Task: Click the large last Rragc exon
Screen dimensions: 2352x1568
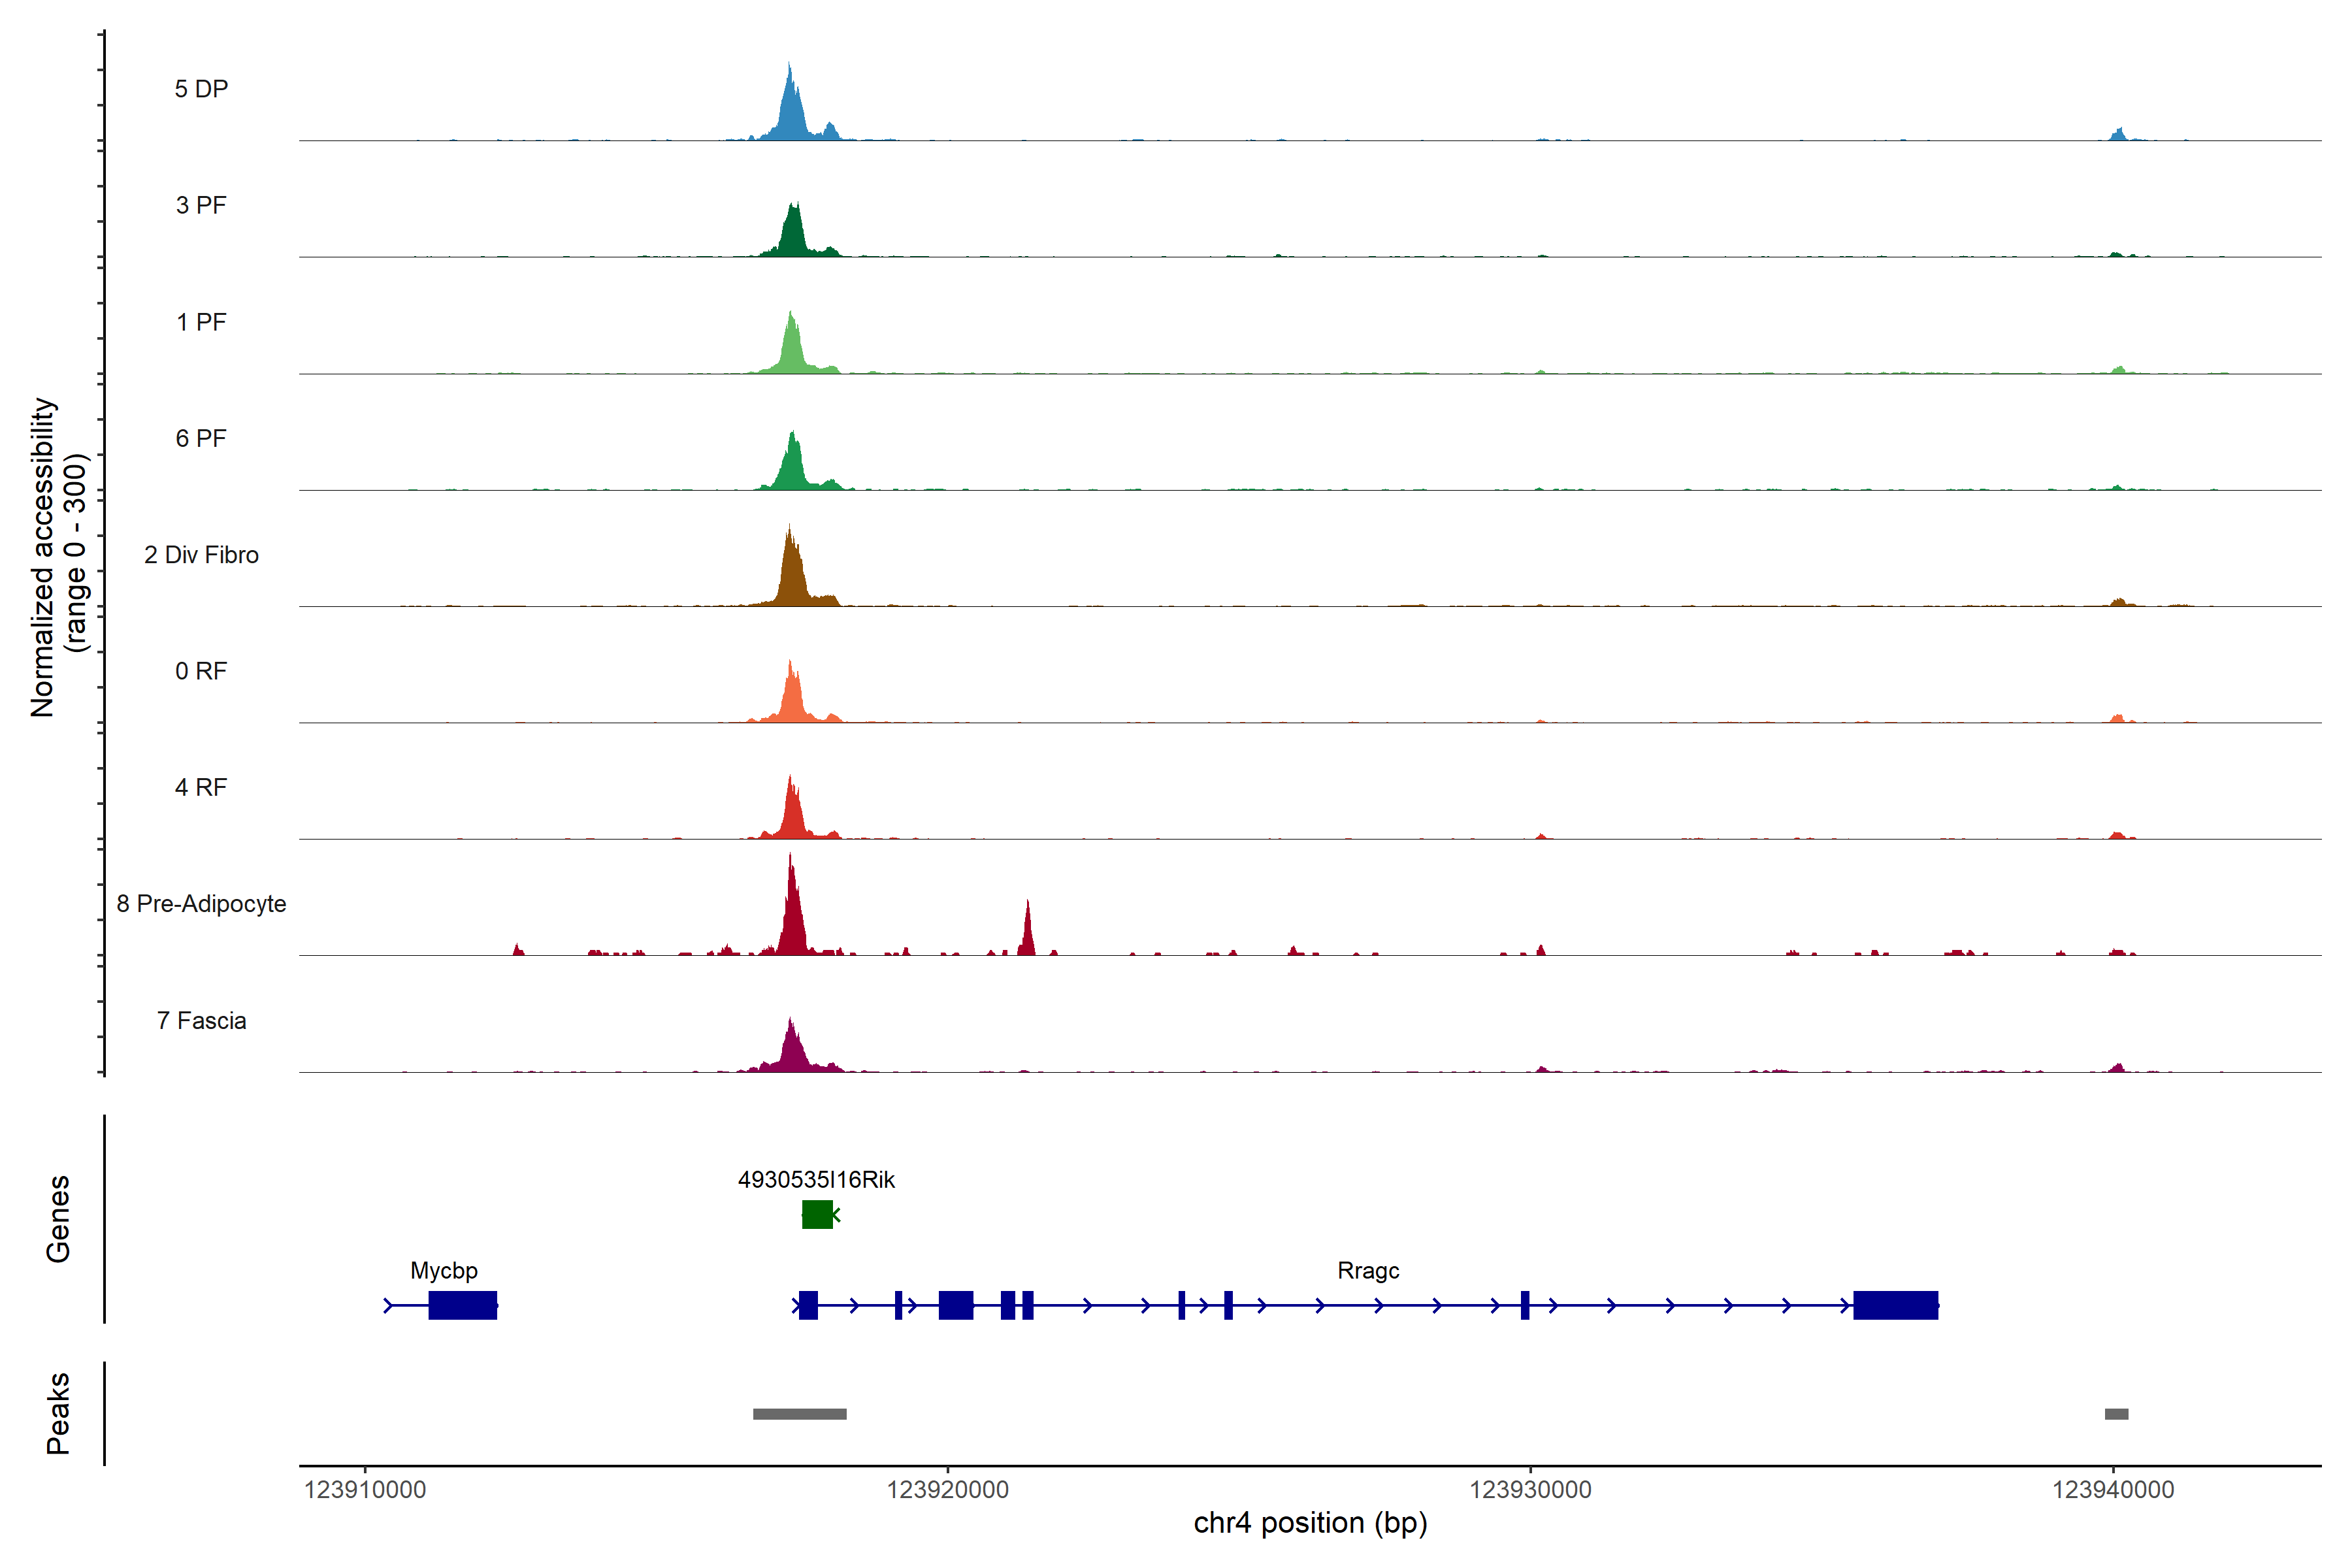Action: [x=1895, y=1305]
